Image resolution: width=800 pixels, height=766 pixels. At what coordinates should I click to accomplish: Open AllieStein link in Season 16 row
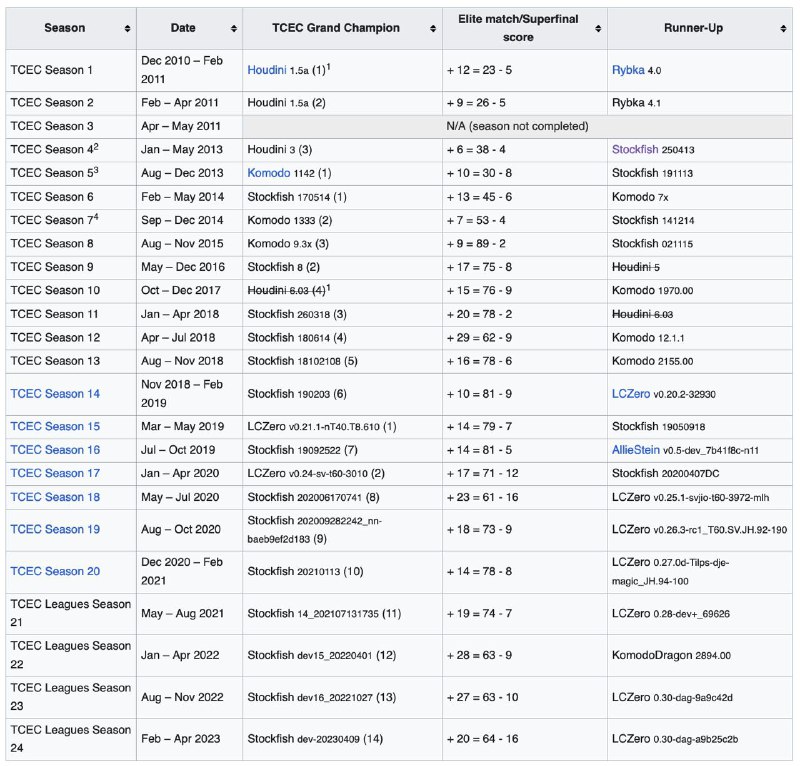pos(636,450)
